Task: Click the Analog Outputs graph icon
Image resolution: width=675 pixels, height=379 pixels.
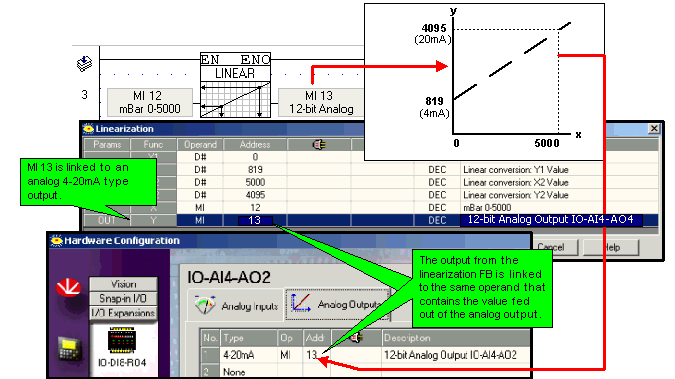Action: (301, 303)
